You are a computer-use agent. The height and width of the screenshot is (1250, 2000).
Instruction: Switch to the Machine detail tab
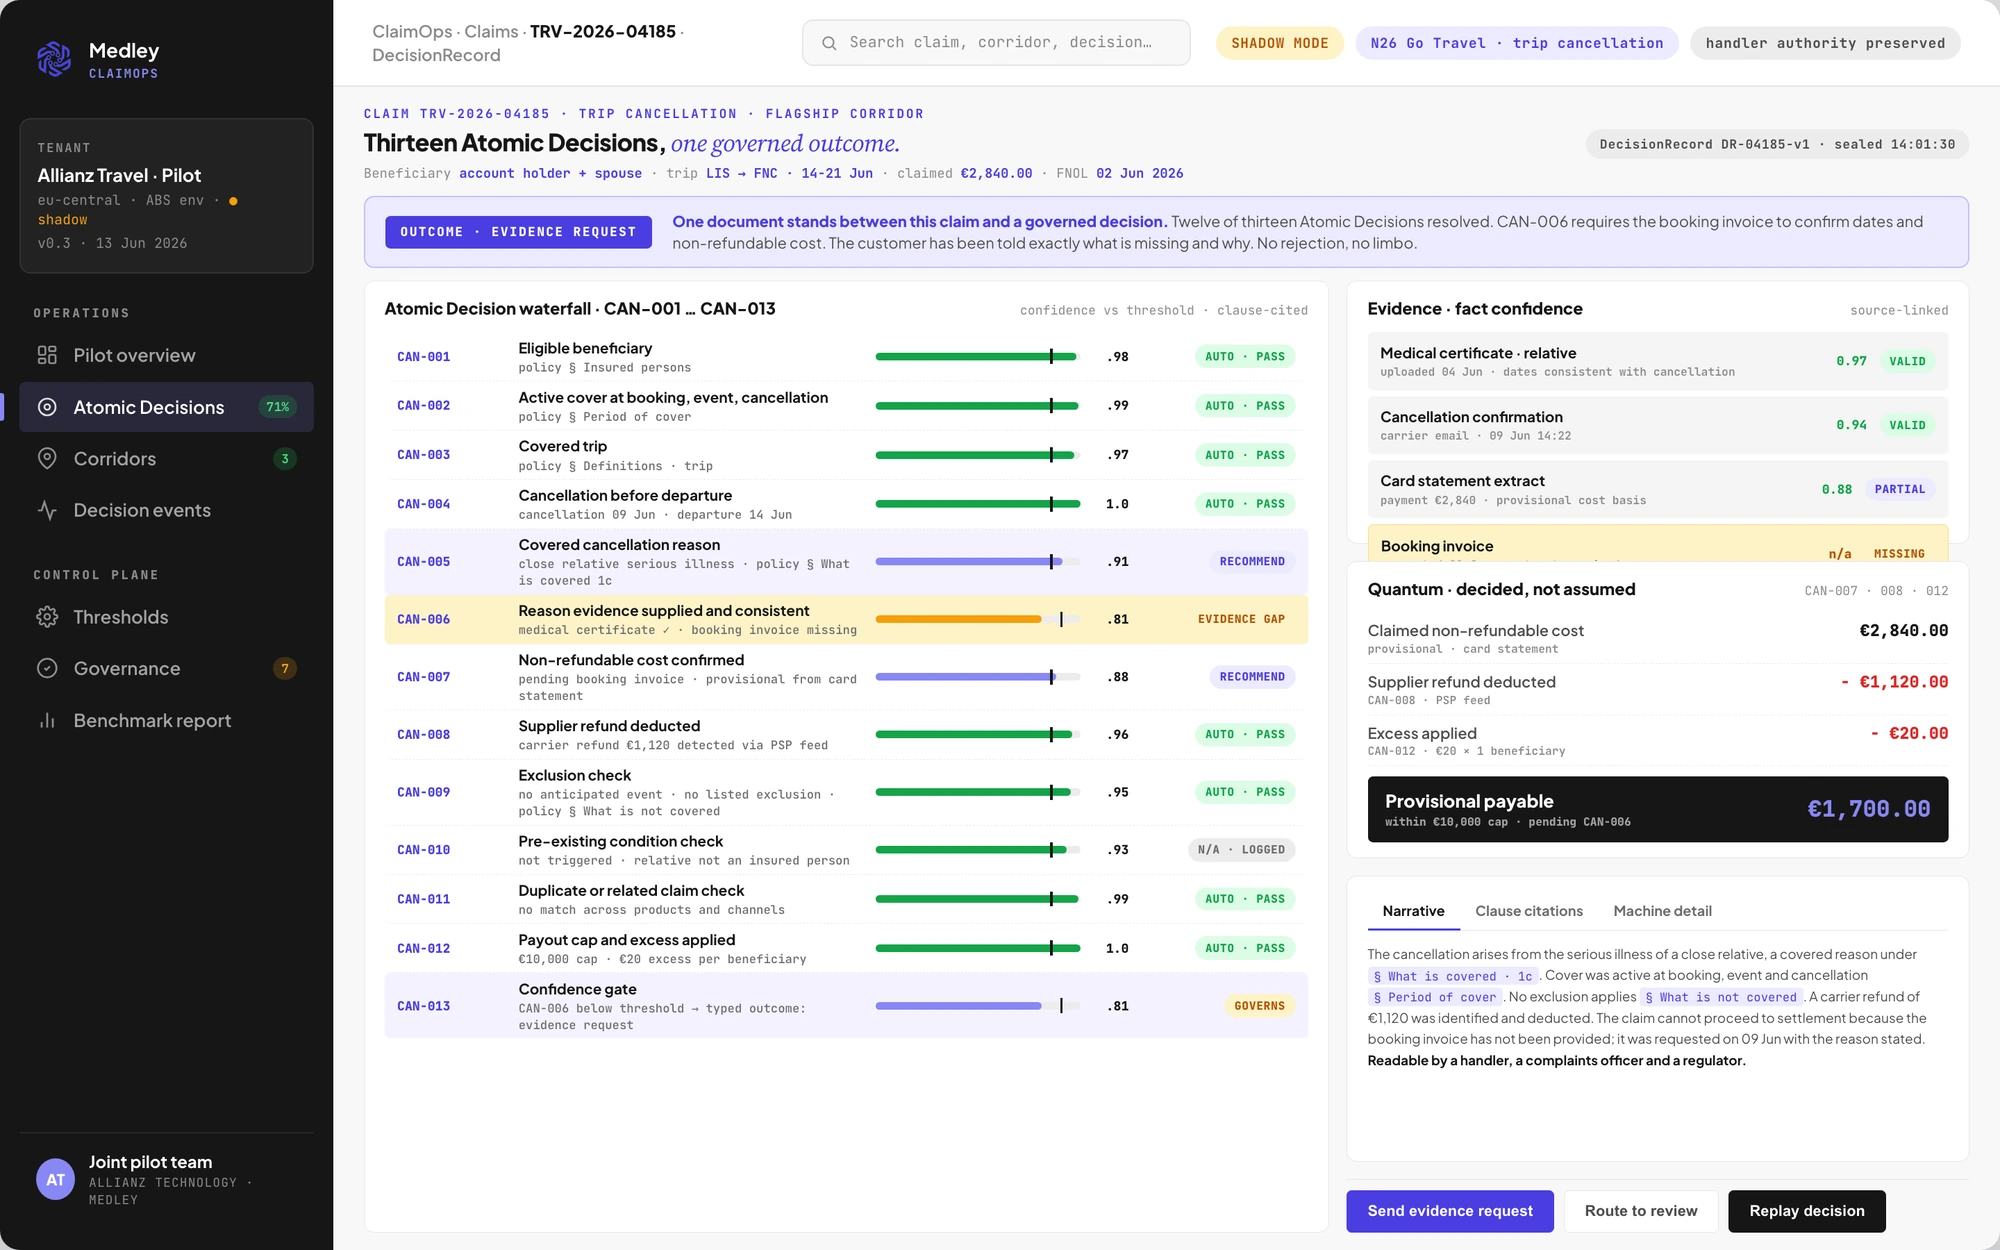pyautogui.click(x=1662, y=911)
